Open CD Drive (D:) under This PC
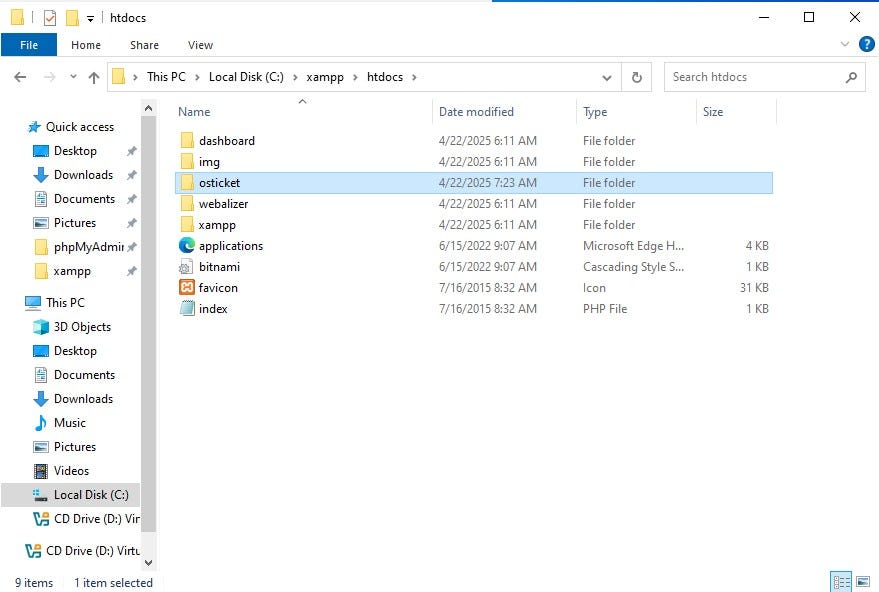Viewport: 879px width, 592px height. (x=96, y=519)
